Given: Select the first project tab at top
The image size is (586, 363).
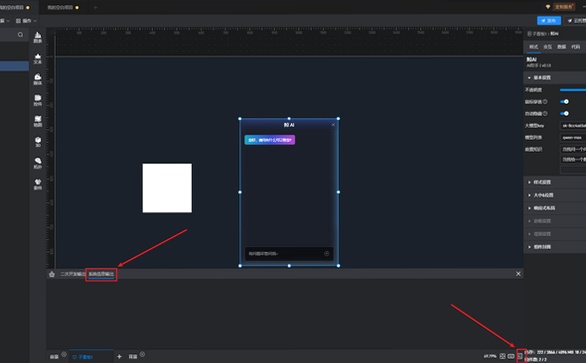Looking at the screenshot, I should click(x=15, y=7).
